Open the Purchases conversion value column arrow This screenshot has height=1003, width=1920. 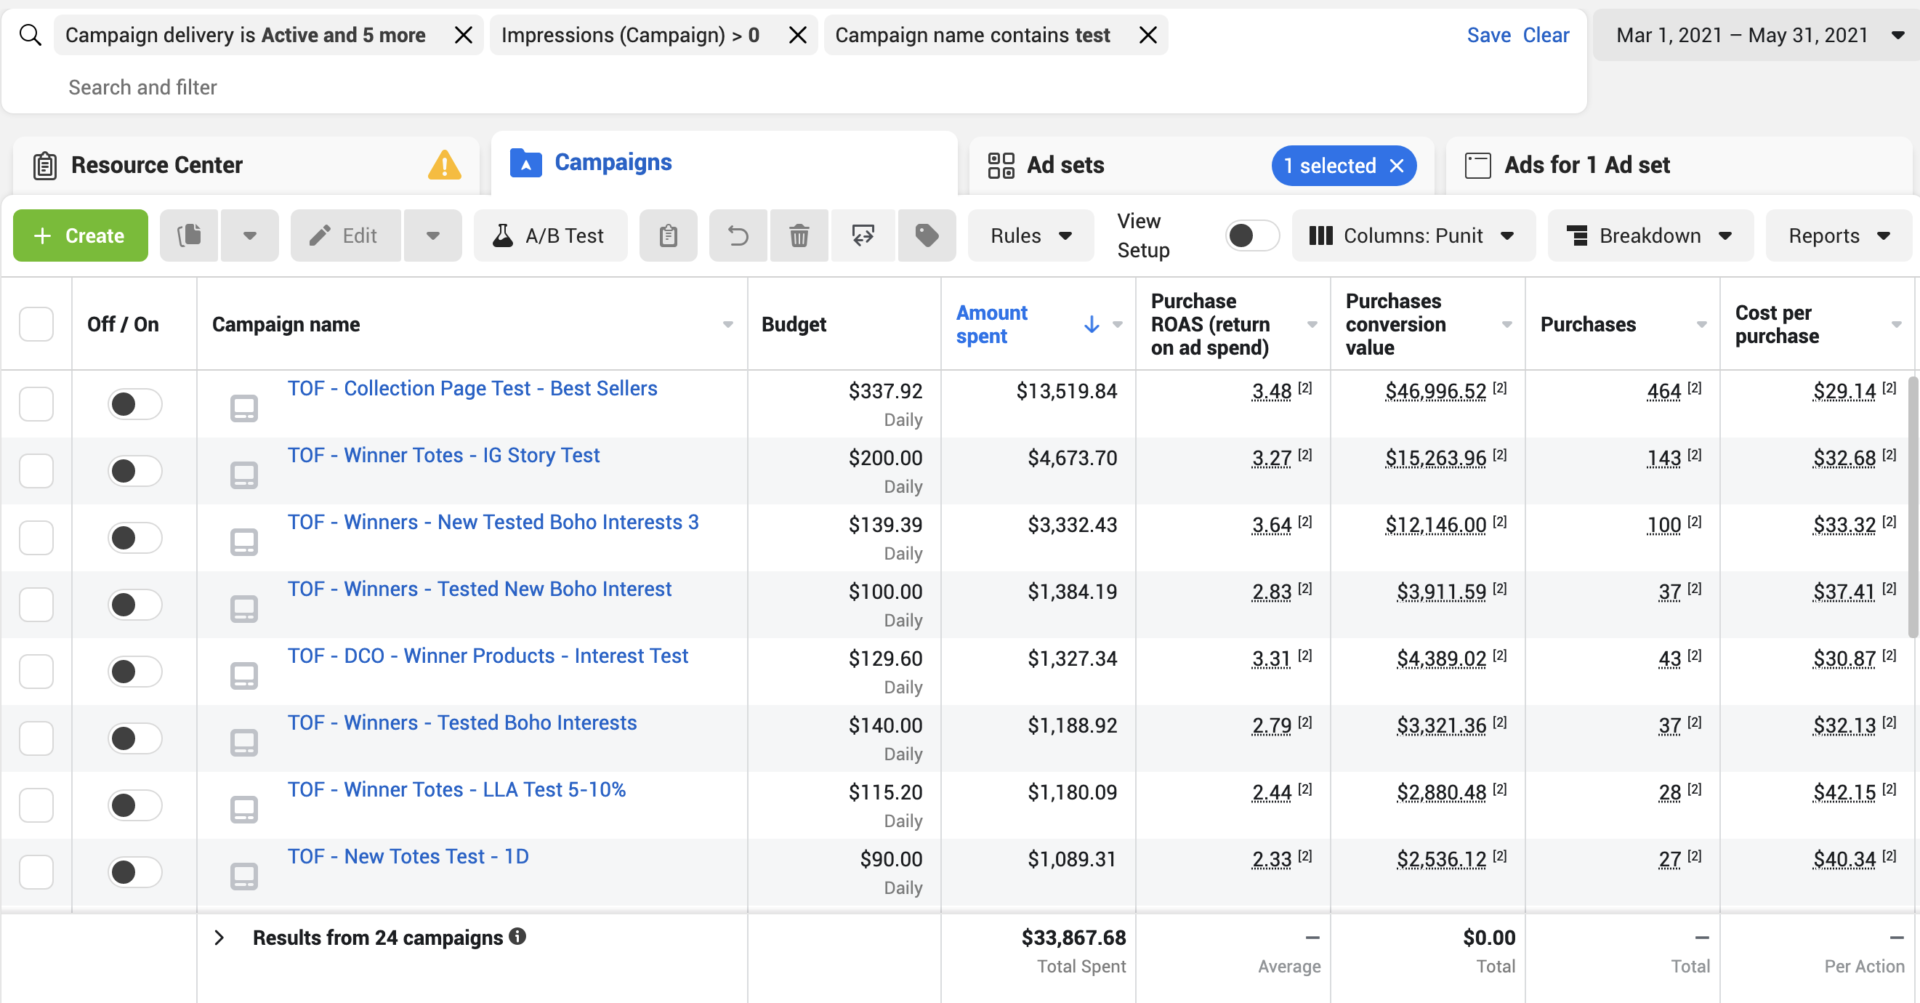(x=1507, y=324)
